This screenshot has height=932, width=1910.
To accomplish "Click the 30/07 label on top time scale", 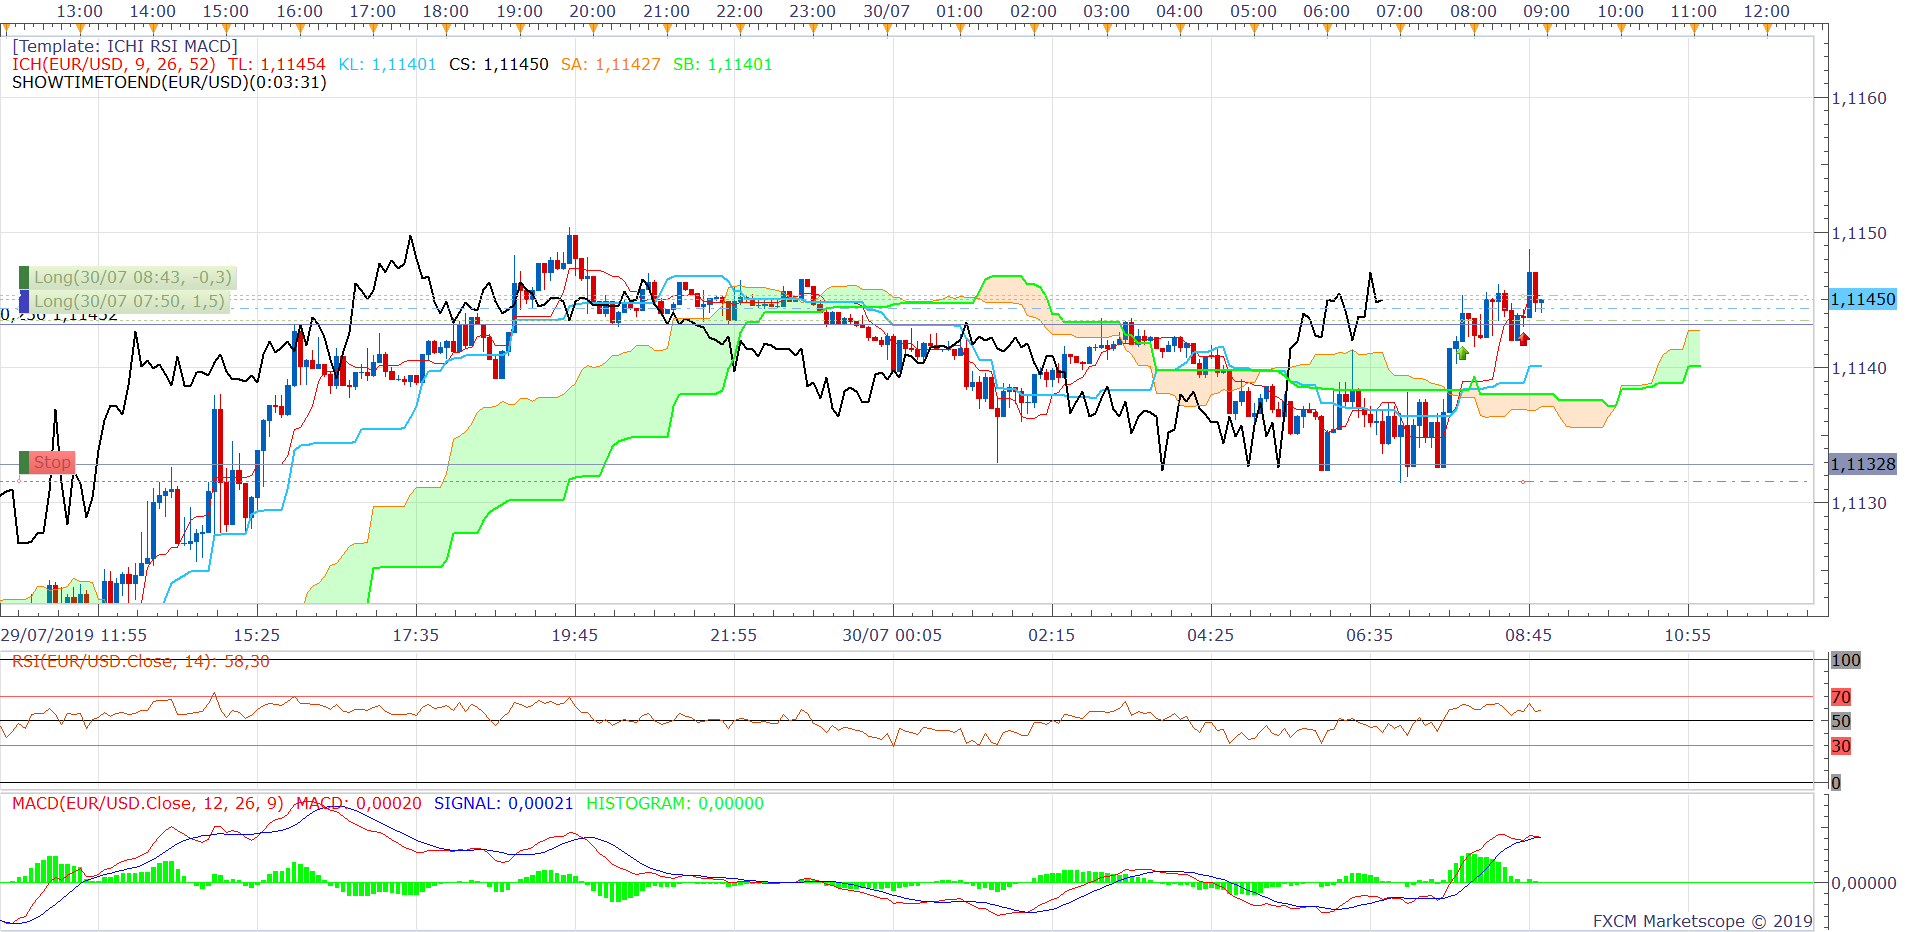I will [x=887, y=11].
